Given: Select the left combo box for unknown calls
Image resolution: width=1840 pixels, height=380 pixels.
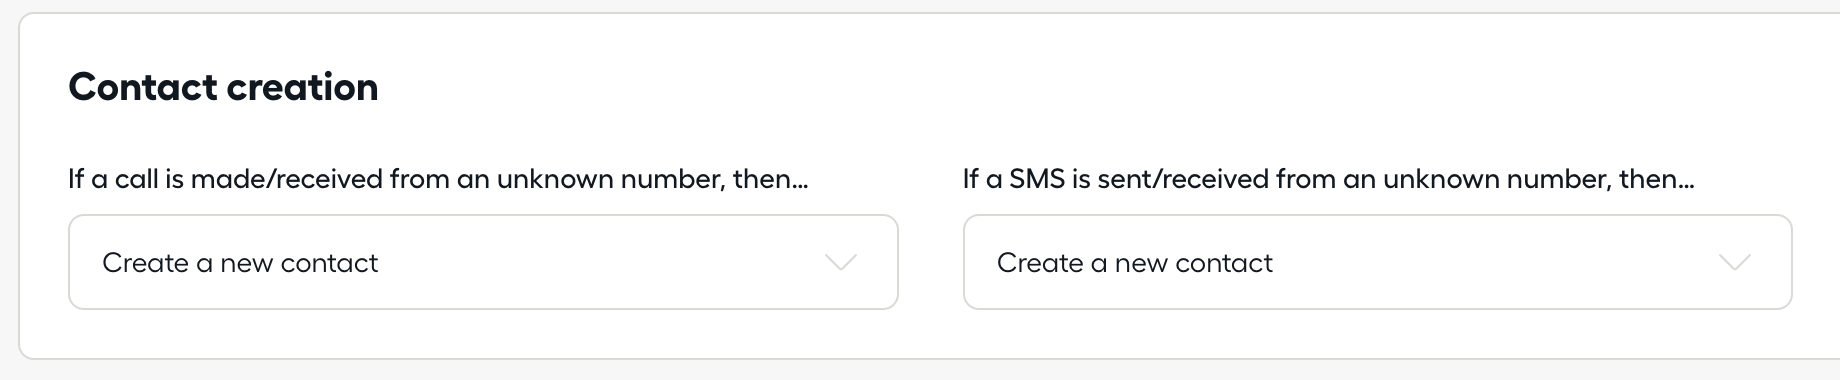Looking at the screenshot, I should (x=483, y=262).
